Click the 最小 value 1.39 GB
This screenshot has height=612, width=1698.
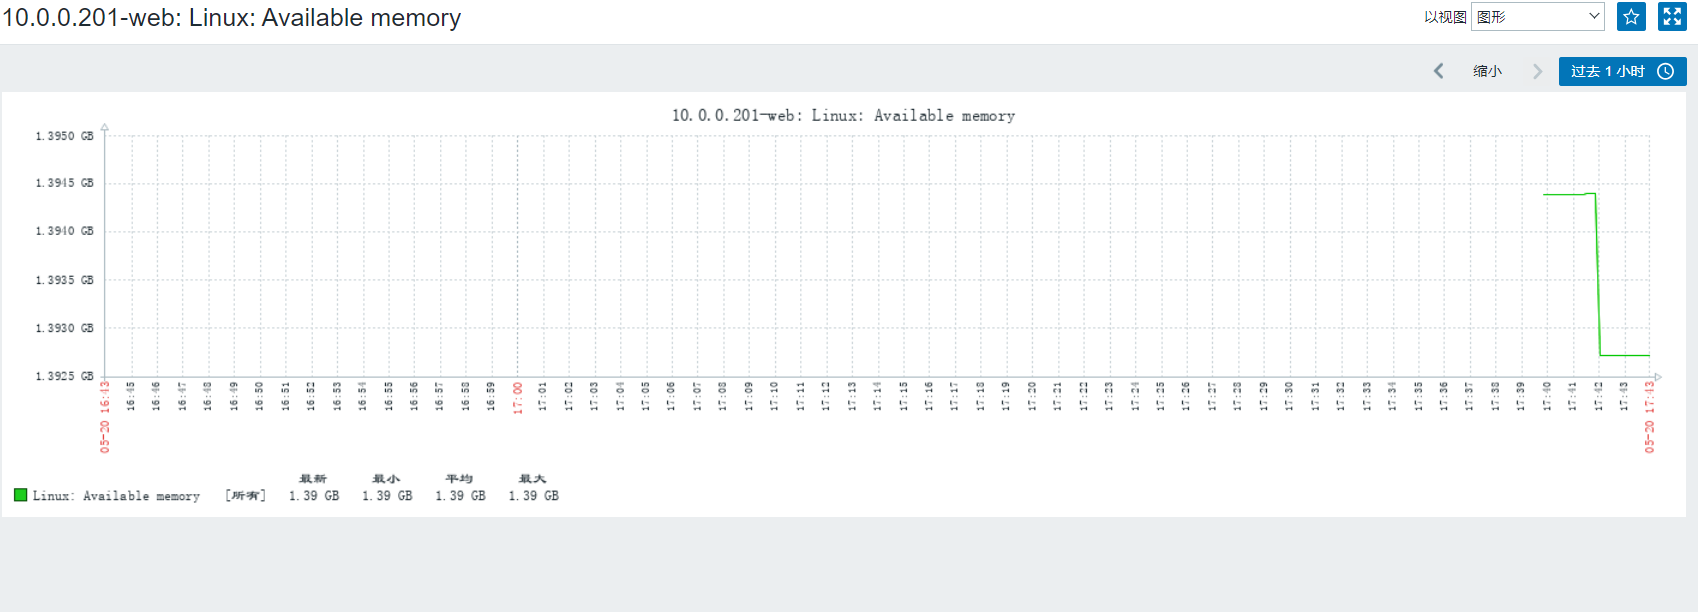point(387,496)
